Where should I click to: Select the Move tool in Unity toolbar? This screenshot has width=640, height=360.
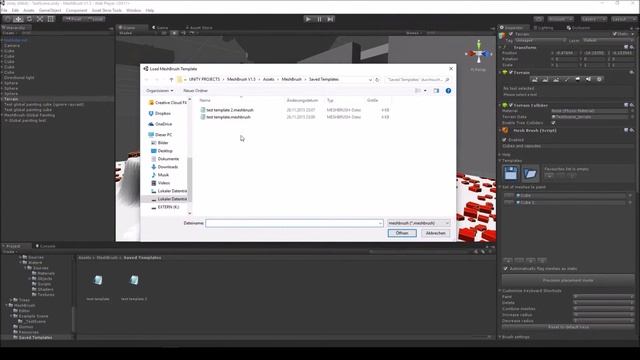coord(18,19)
